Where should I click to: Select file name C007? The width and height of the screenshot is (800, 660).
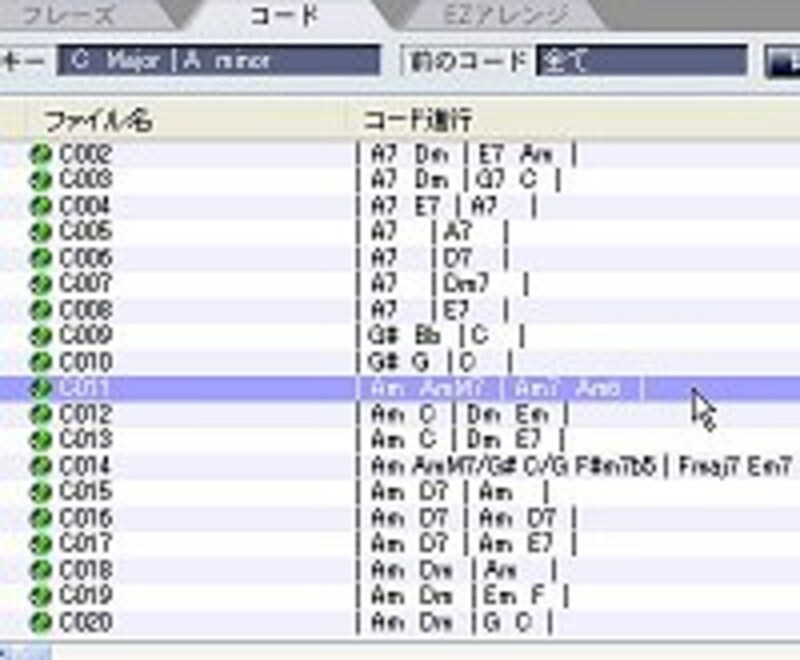[85, 284]
